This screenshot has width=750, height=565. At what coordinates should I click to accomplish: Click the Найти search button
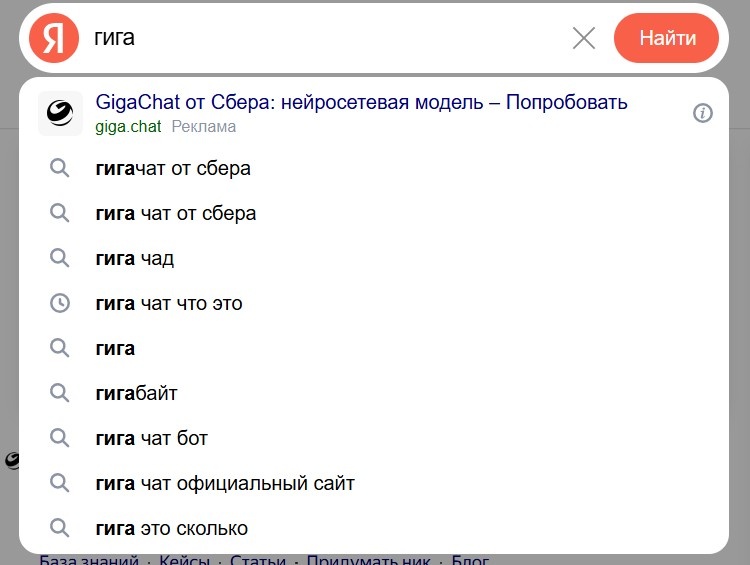point(666,38)
